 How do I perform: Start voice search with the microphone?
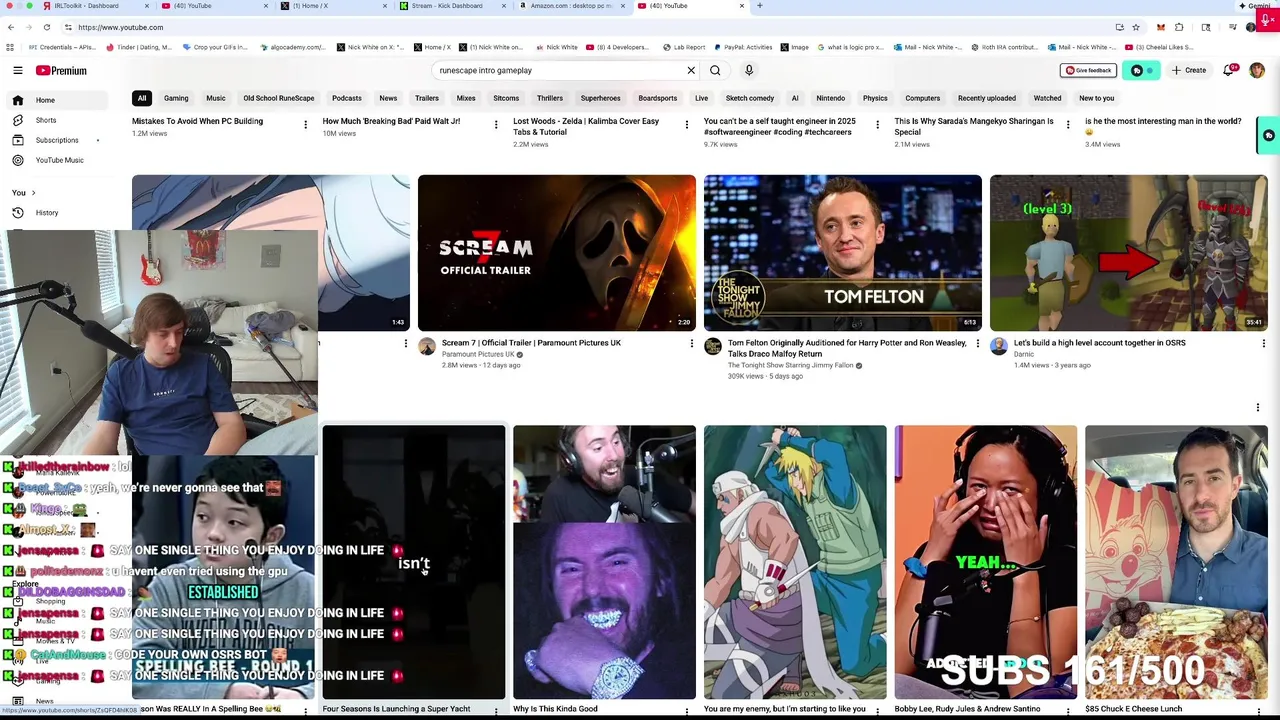click(x=749, y=70)
